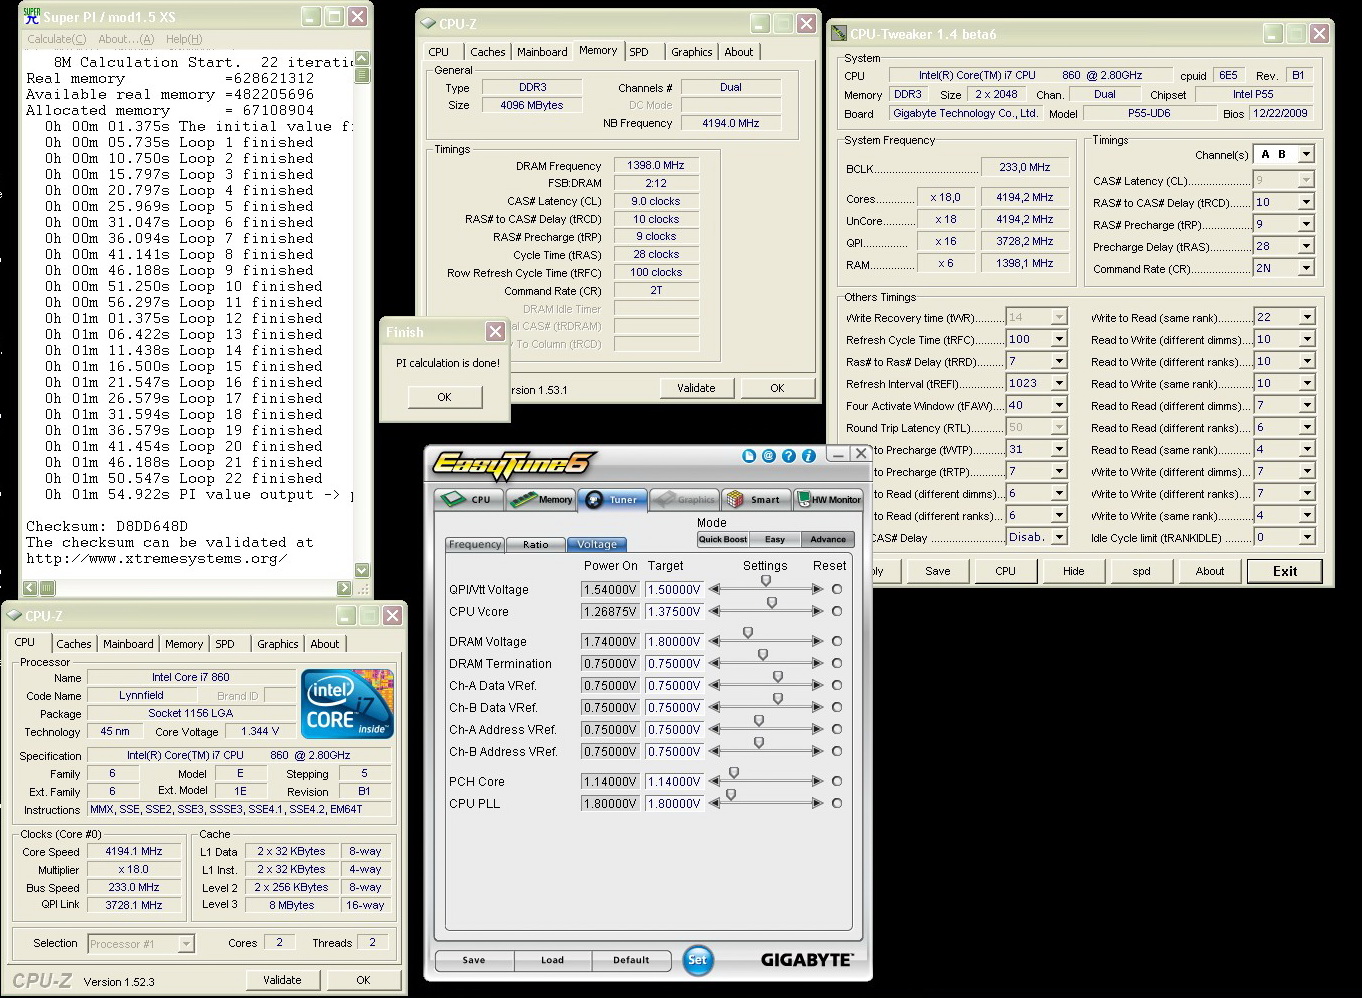Screen dimensions: 1362x998
Task: Open Calculate menu in Super PI
Action: [x=57, y=39]
